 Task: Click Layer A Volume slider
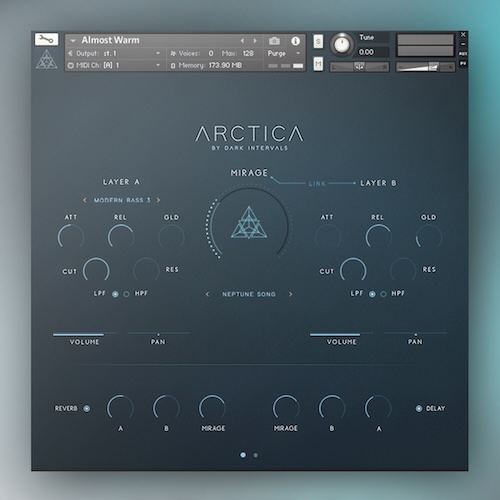click(x=85, y=334)
